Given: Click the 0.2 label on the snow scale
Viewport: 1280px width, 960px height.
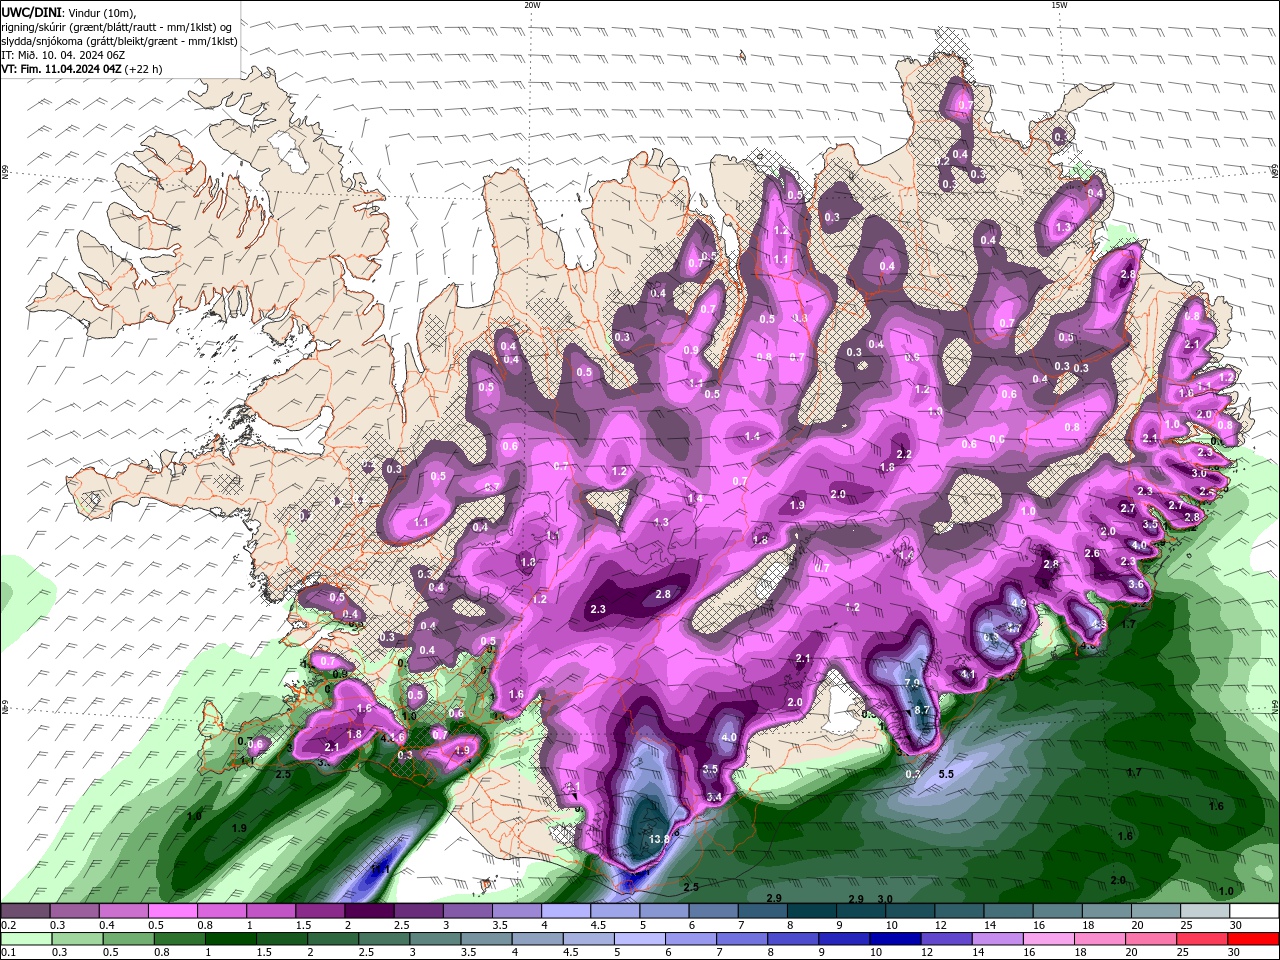Looking at the screenshot, I should point(7,925).
